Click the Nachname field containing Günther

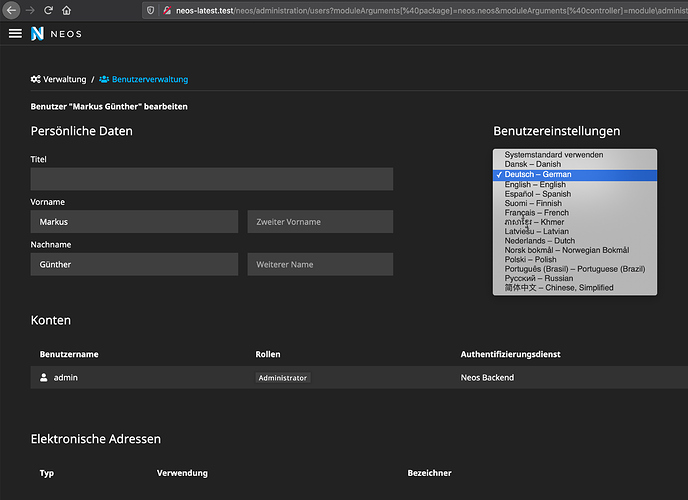click(x=134, y=264)
